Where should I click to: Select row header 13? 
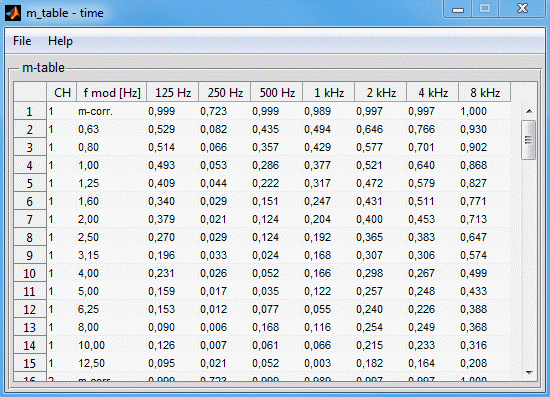pos(30,327)
